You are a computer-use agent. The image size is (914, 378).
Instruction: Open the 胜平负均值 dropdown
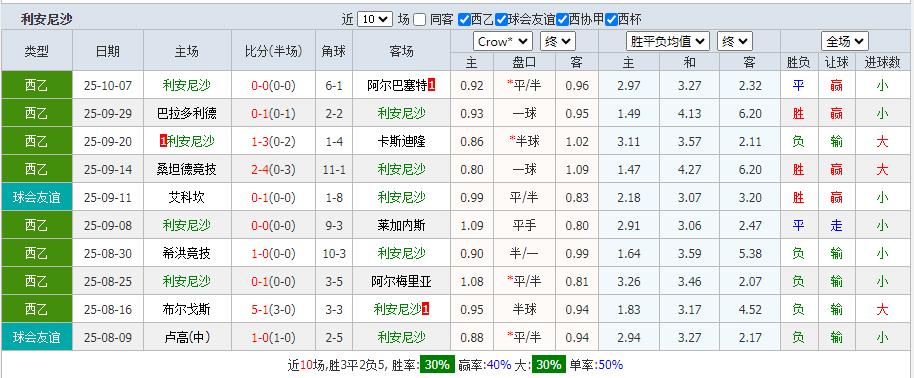(668, 41)
